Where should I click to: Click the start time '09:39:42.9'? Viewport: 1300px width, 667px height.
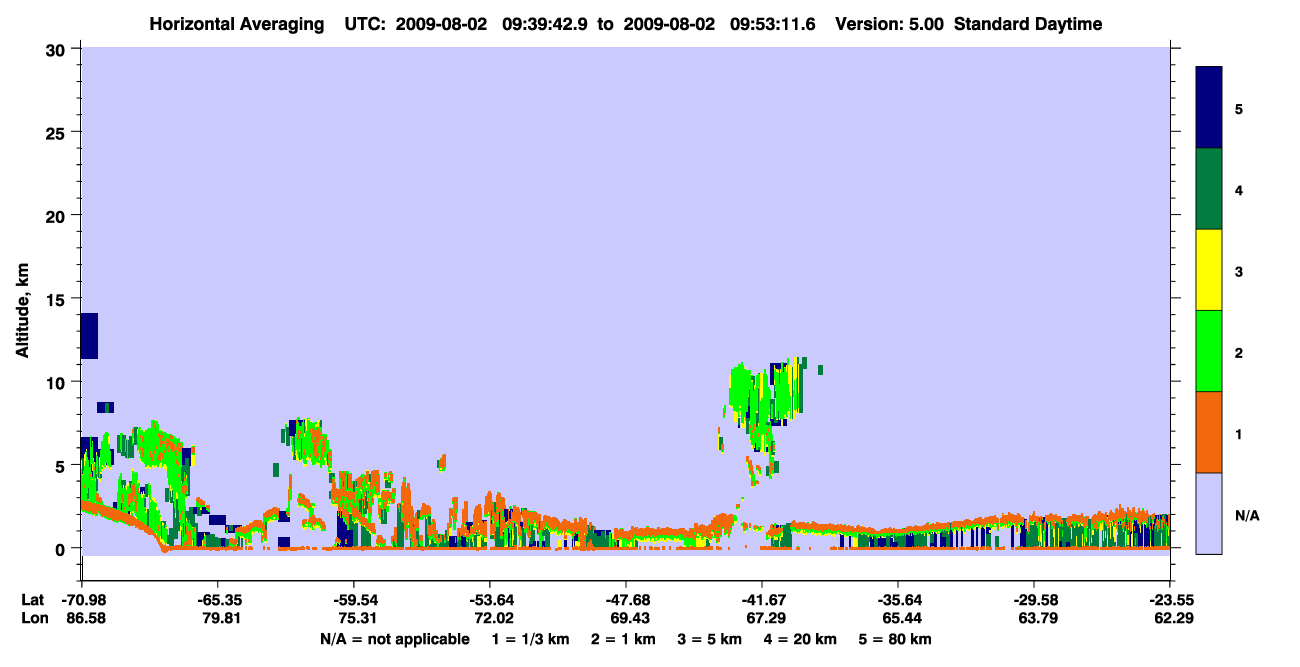point(544,24)
